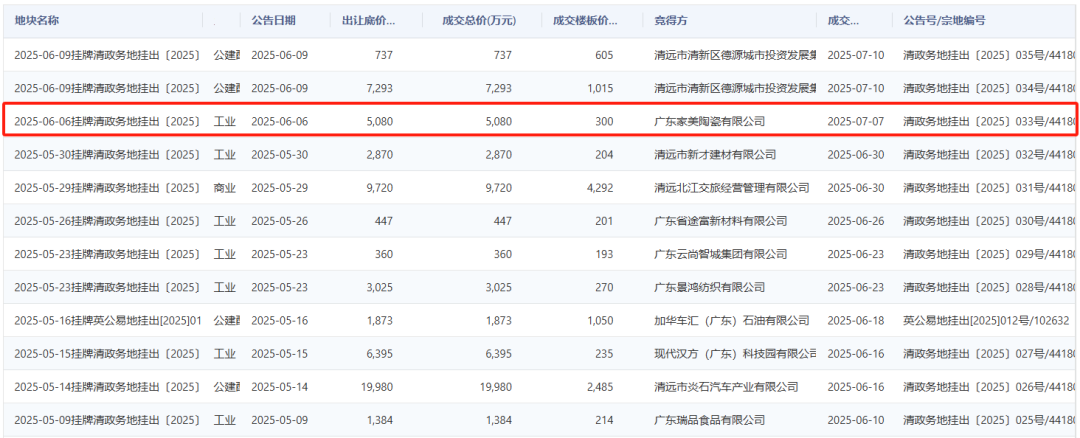Screen dimensions: 1080x438
Task: Sort by the 公告日期 column header
Action: [x=273, y=20]
